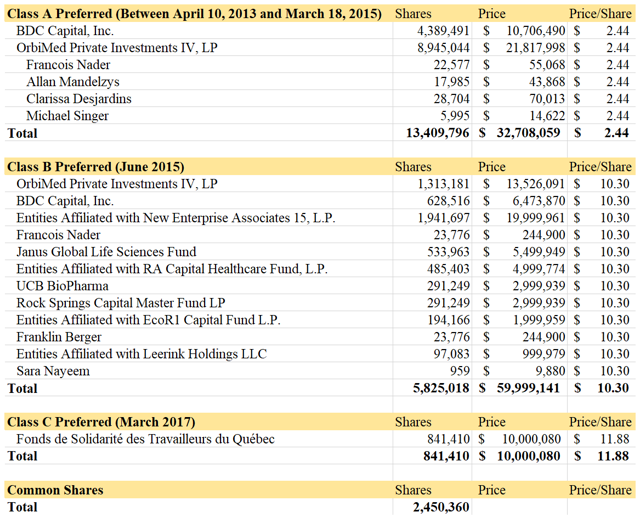The width and height of the screenshot is (640, 523).
Task: Click OrbiMed shares 8,945,044 cell
Action: [443, 48]
